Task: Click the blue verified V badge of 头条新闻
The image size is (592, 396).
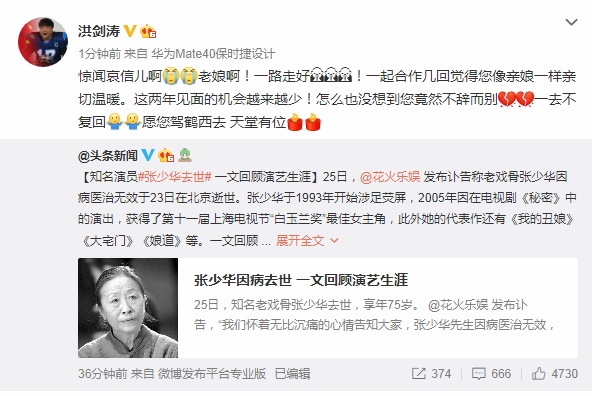Action: coord(148,155)
